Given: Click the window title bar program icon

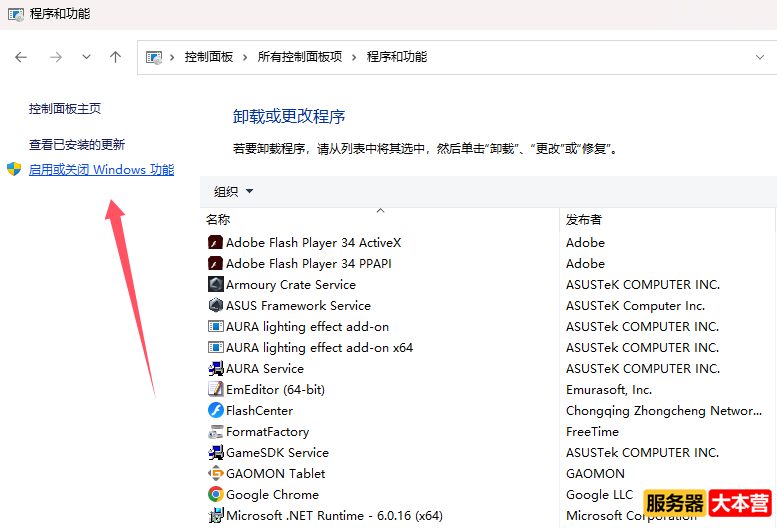Looking at the screenshot, I should tap(16, 14).
